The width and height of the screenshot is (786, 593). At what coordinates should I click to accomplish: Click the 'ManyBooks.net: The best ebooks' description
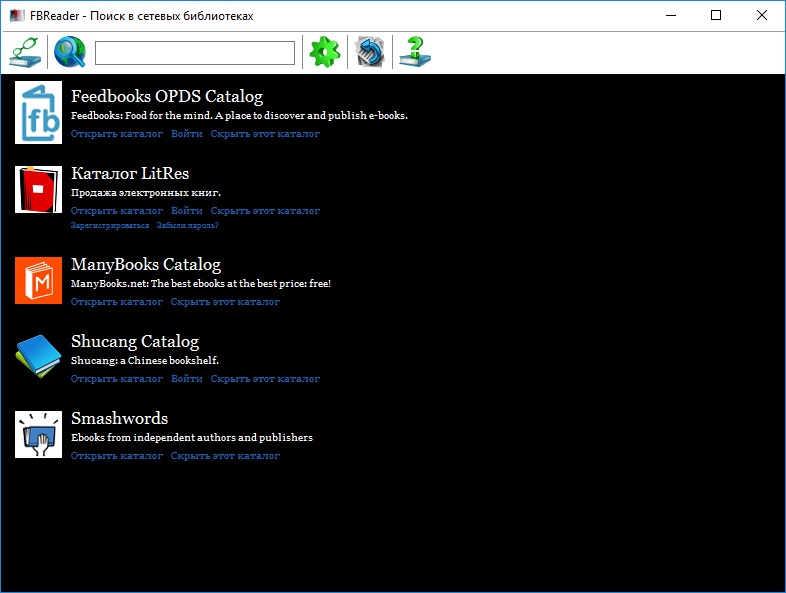(x=201, y=284)
